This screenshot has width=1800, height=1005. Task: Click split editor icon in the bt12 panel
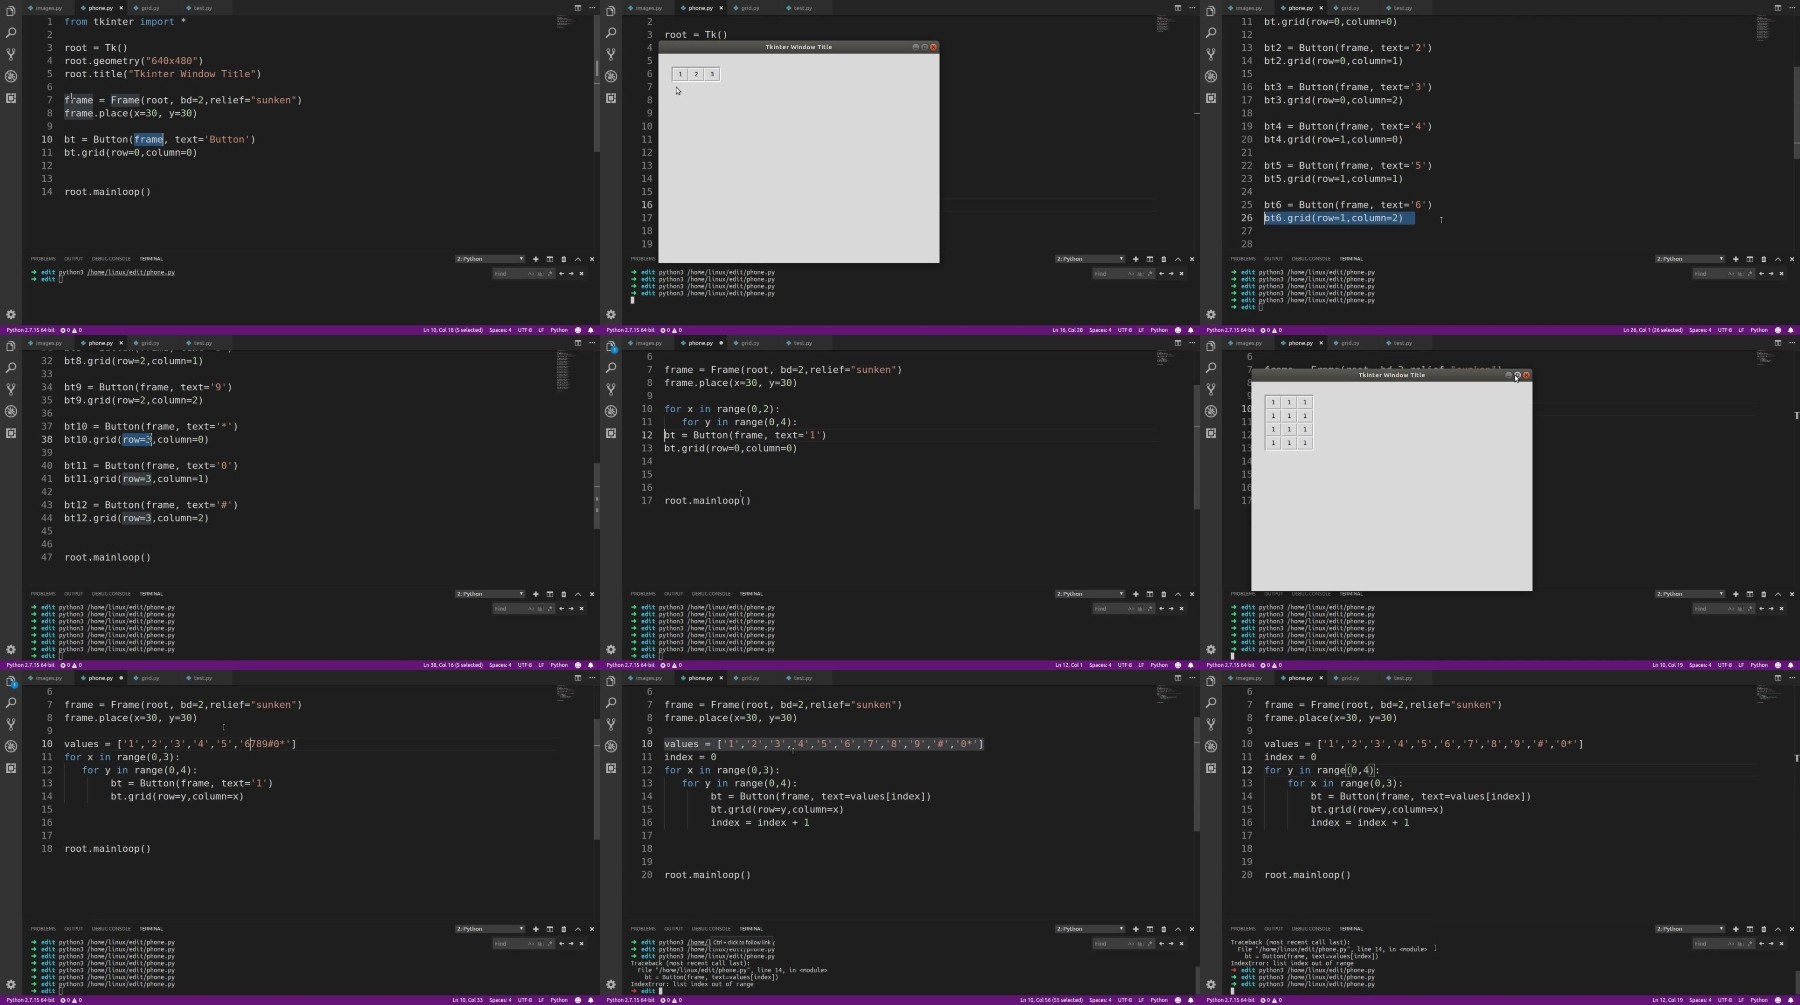(x=577, y=343)
